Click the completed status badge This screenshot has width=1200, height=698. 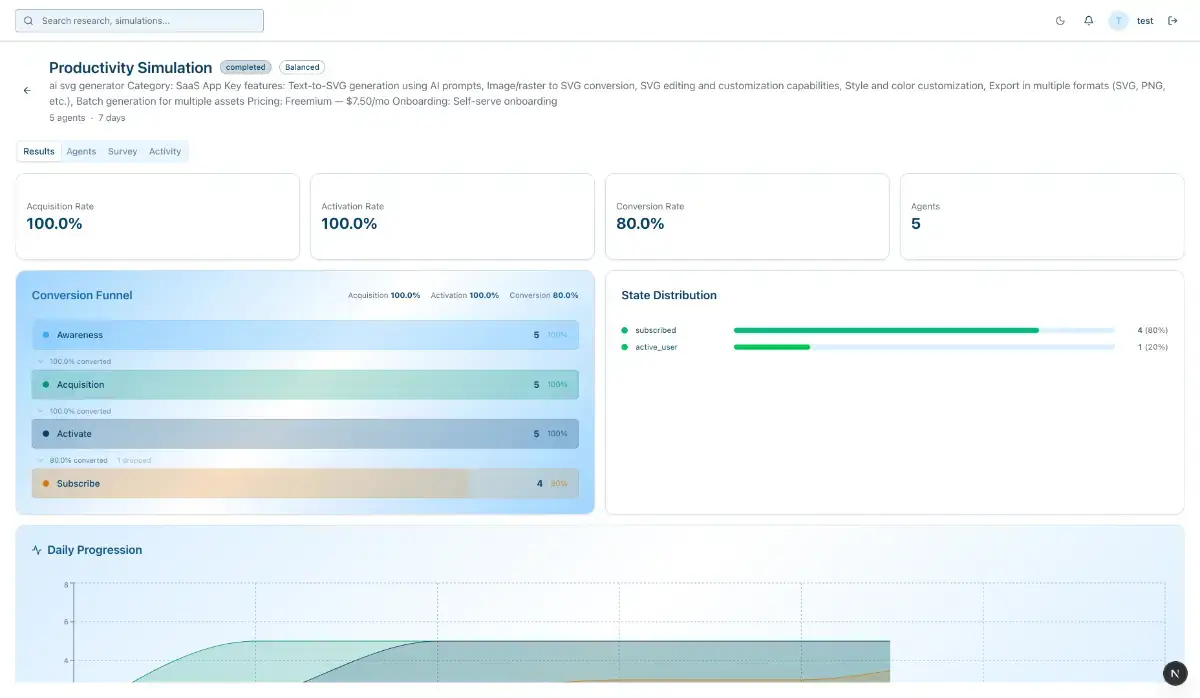pos(246,68)
